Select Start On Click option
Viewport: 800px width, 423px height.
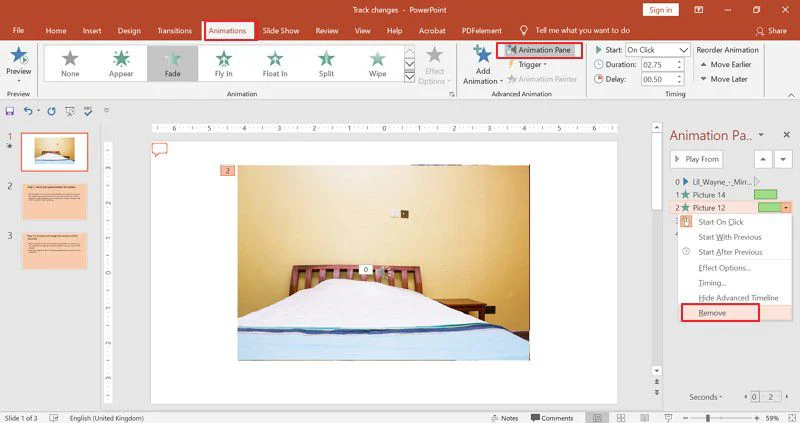click(735, 222)
